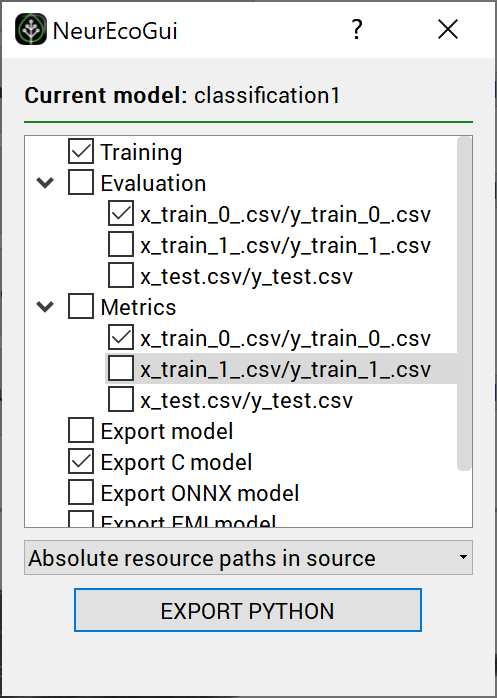This screenshot has width=497, height=698.
Task: Check highlighted x_train_1_.csv under Metrics
Action: (x=121, y=369)
